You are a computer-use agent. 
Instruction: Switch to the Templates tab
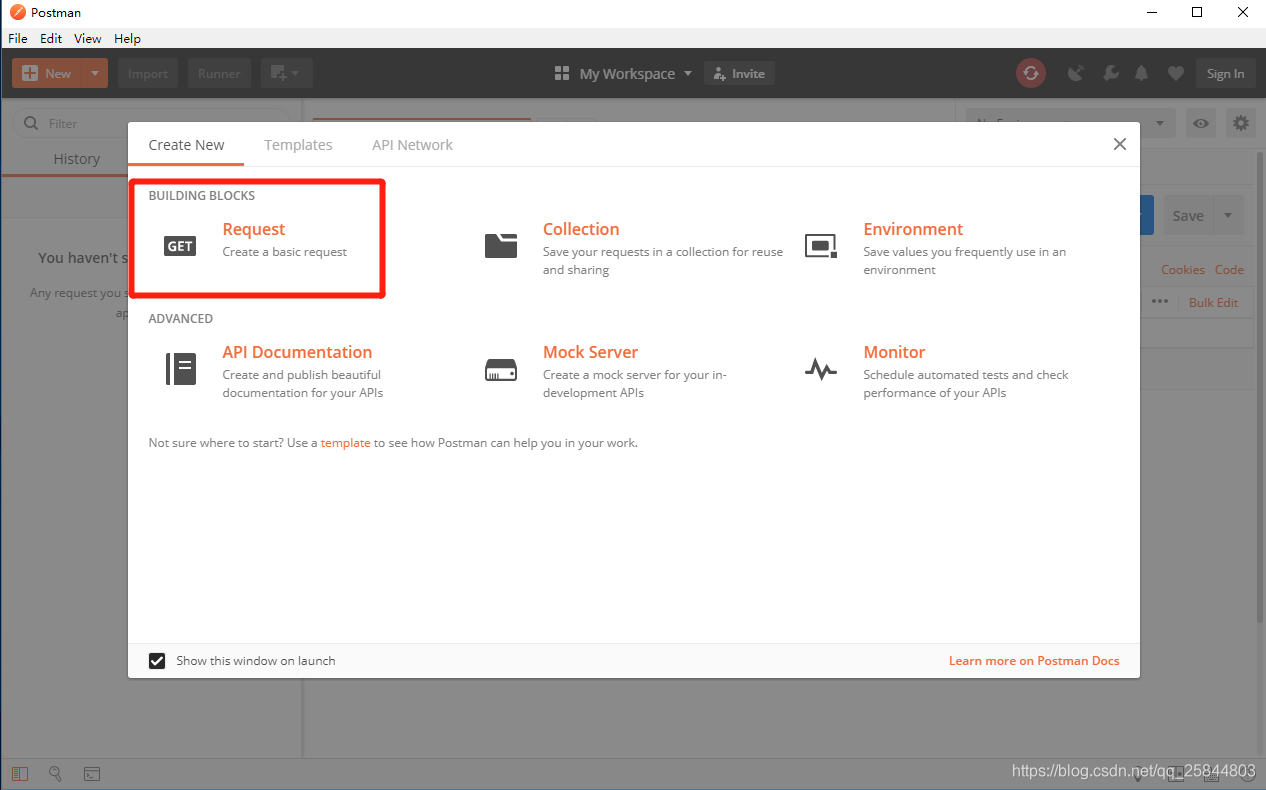(298, 145)
